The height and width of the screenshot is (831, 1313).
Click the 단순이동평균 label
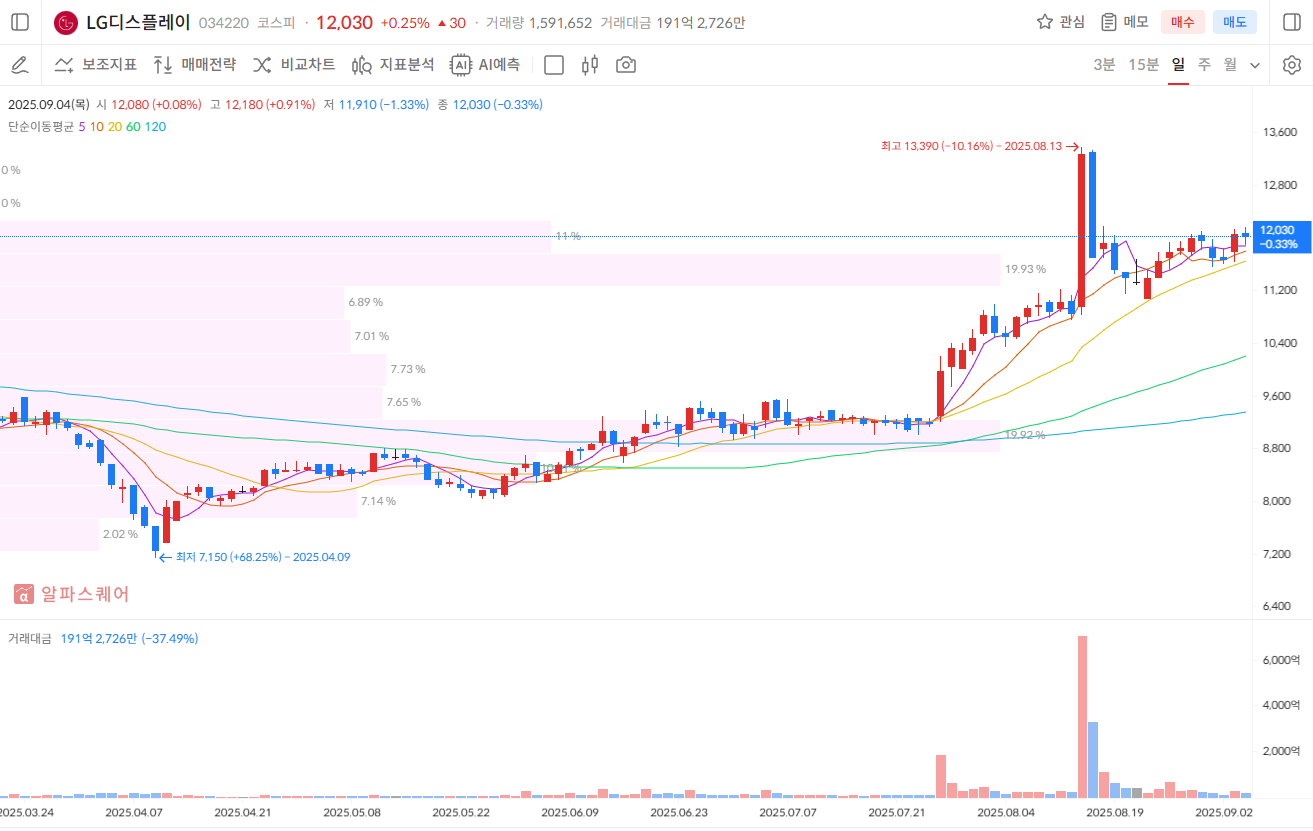pos(41,126)
